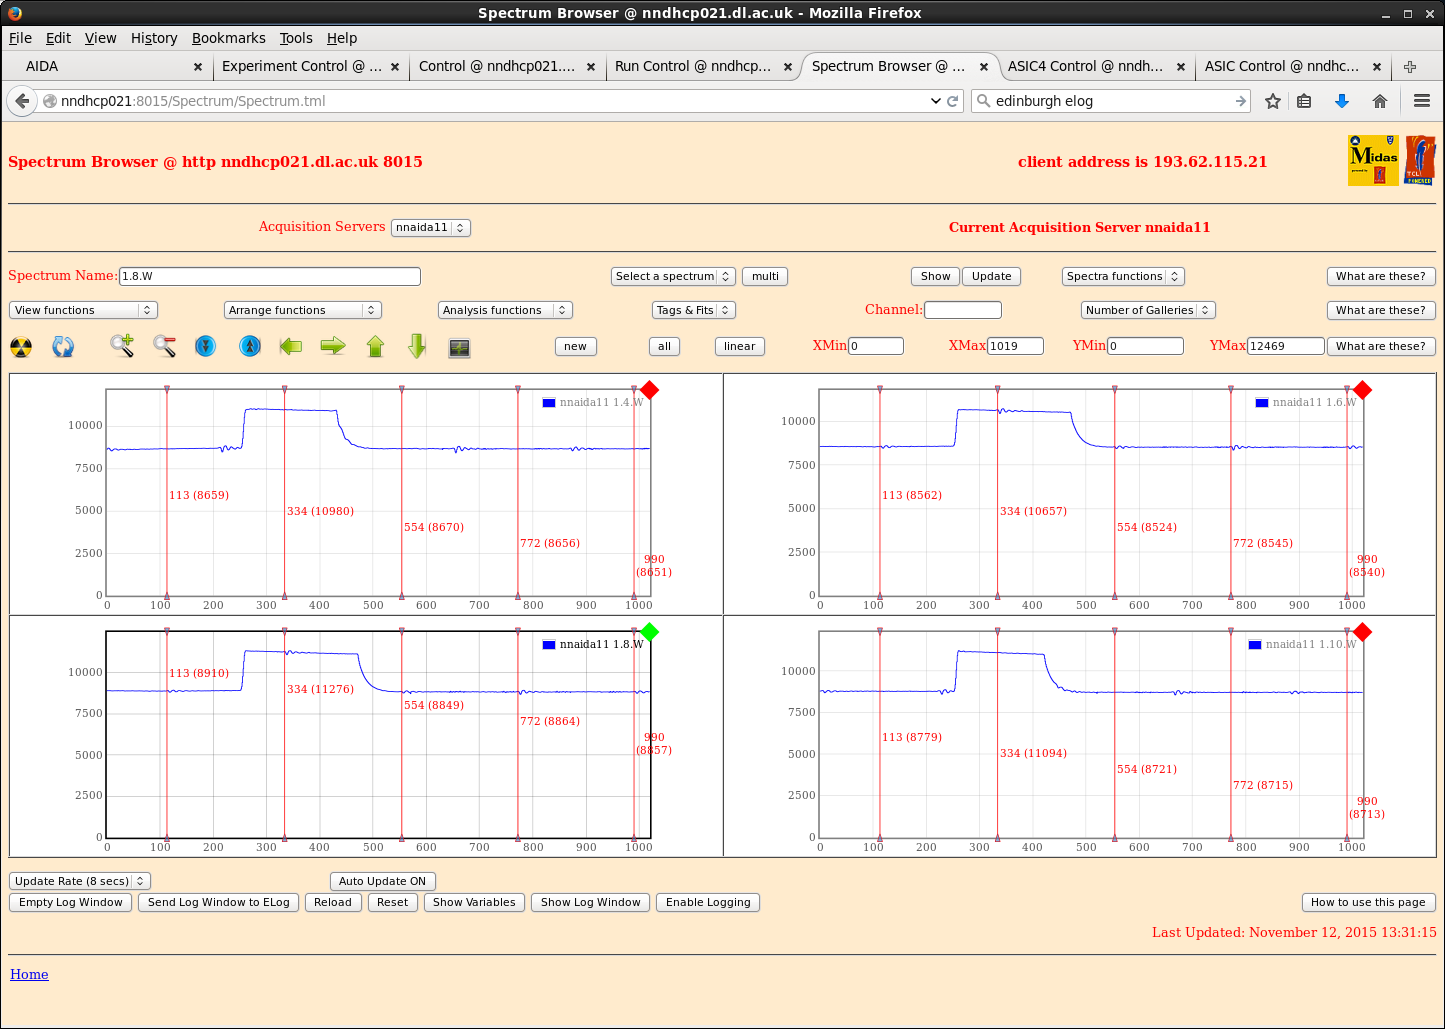Click the Show Variables button
This screenshot has width=1445, height=1029.
[474, 902]
